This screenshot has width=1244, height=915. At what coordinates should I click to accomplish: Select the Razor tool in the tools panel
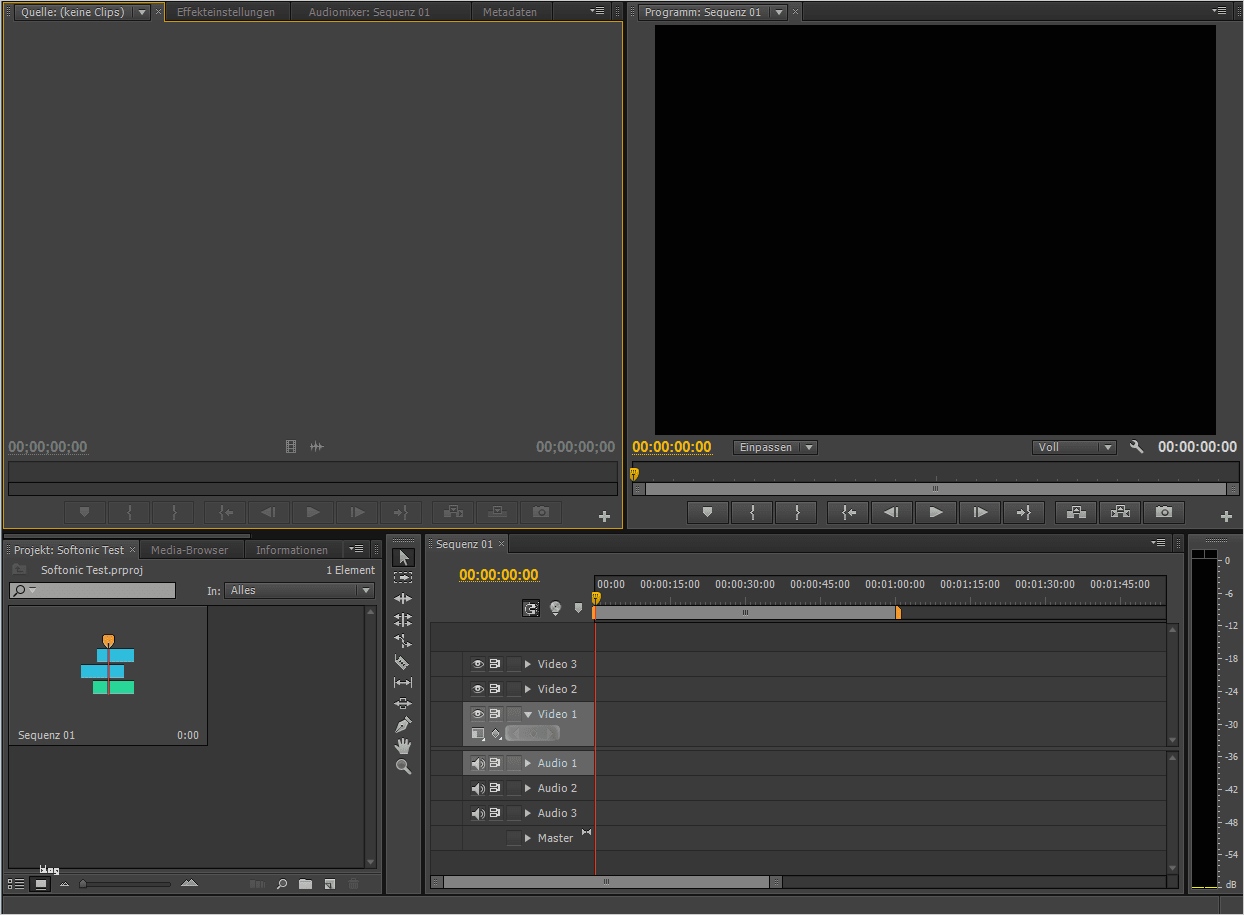(x=403, y=662)
